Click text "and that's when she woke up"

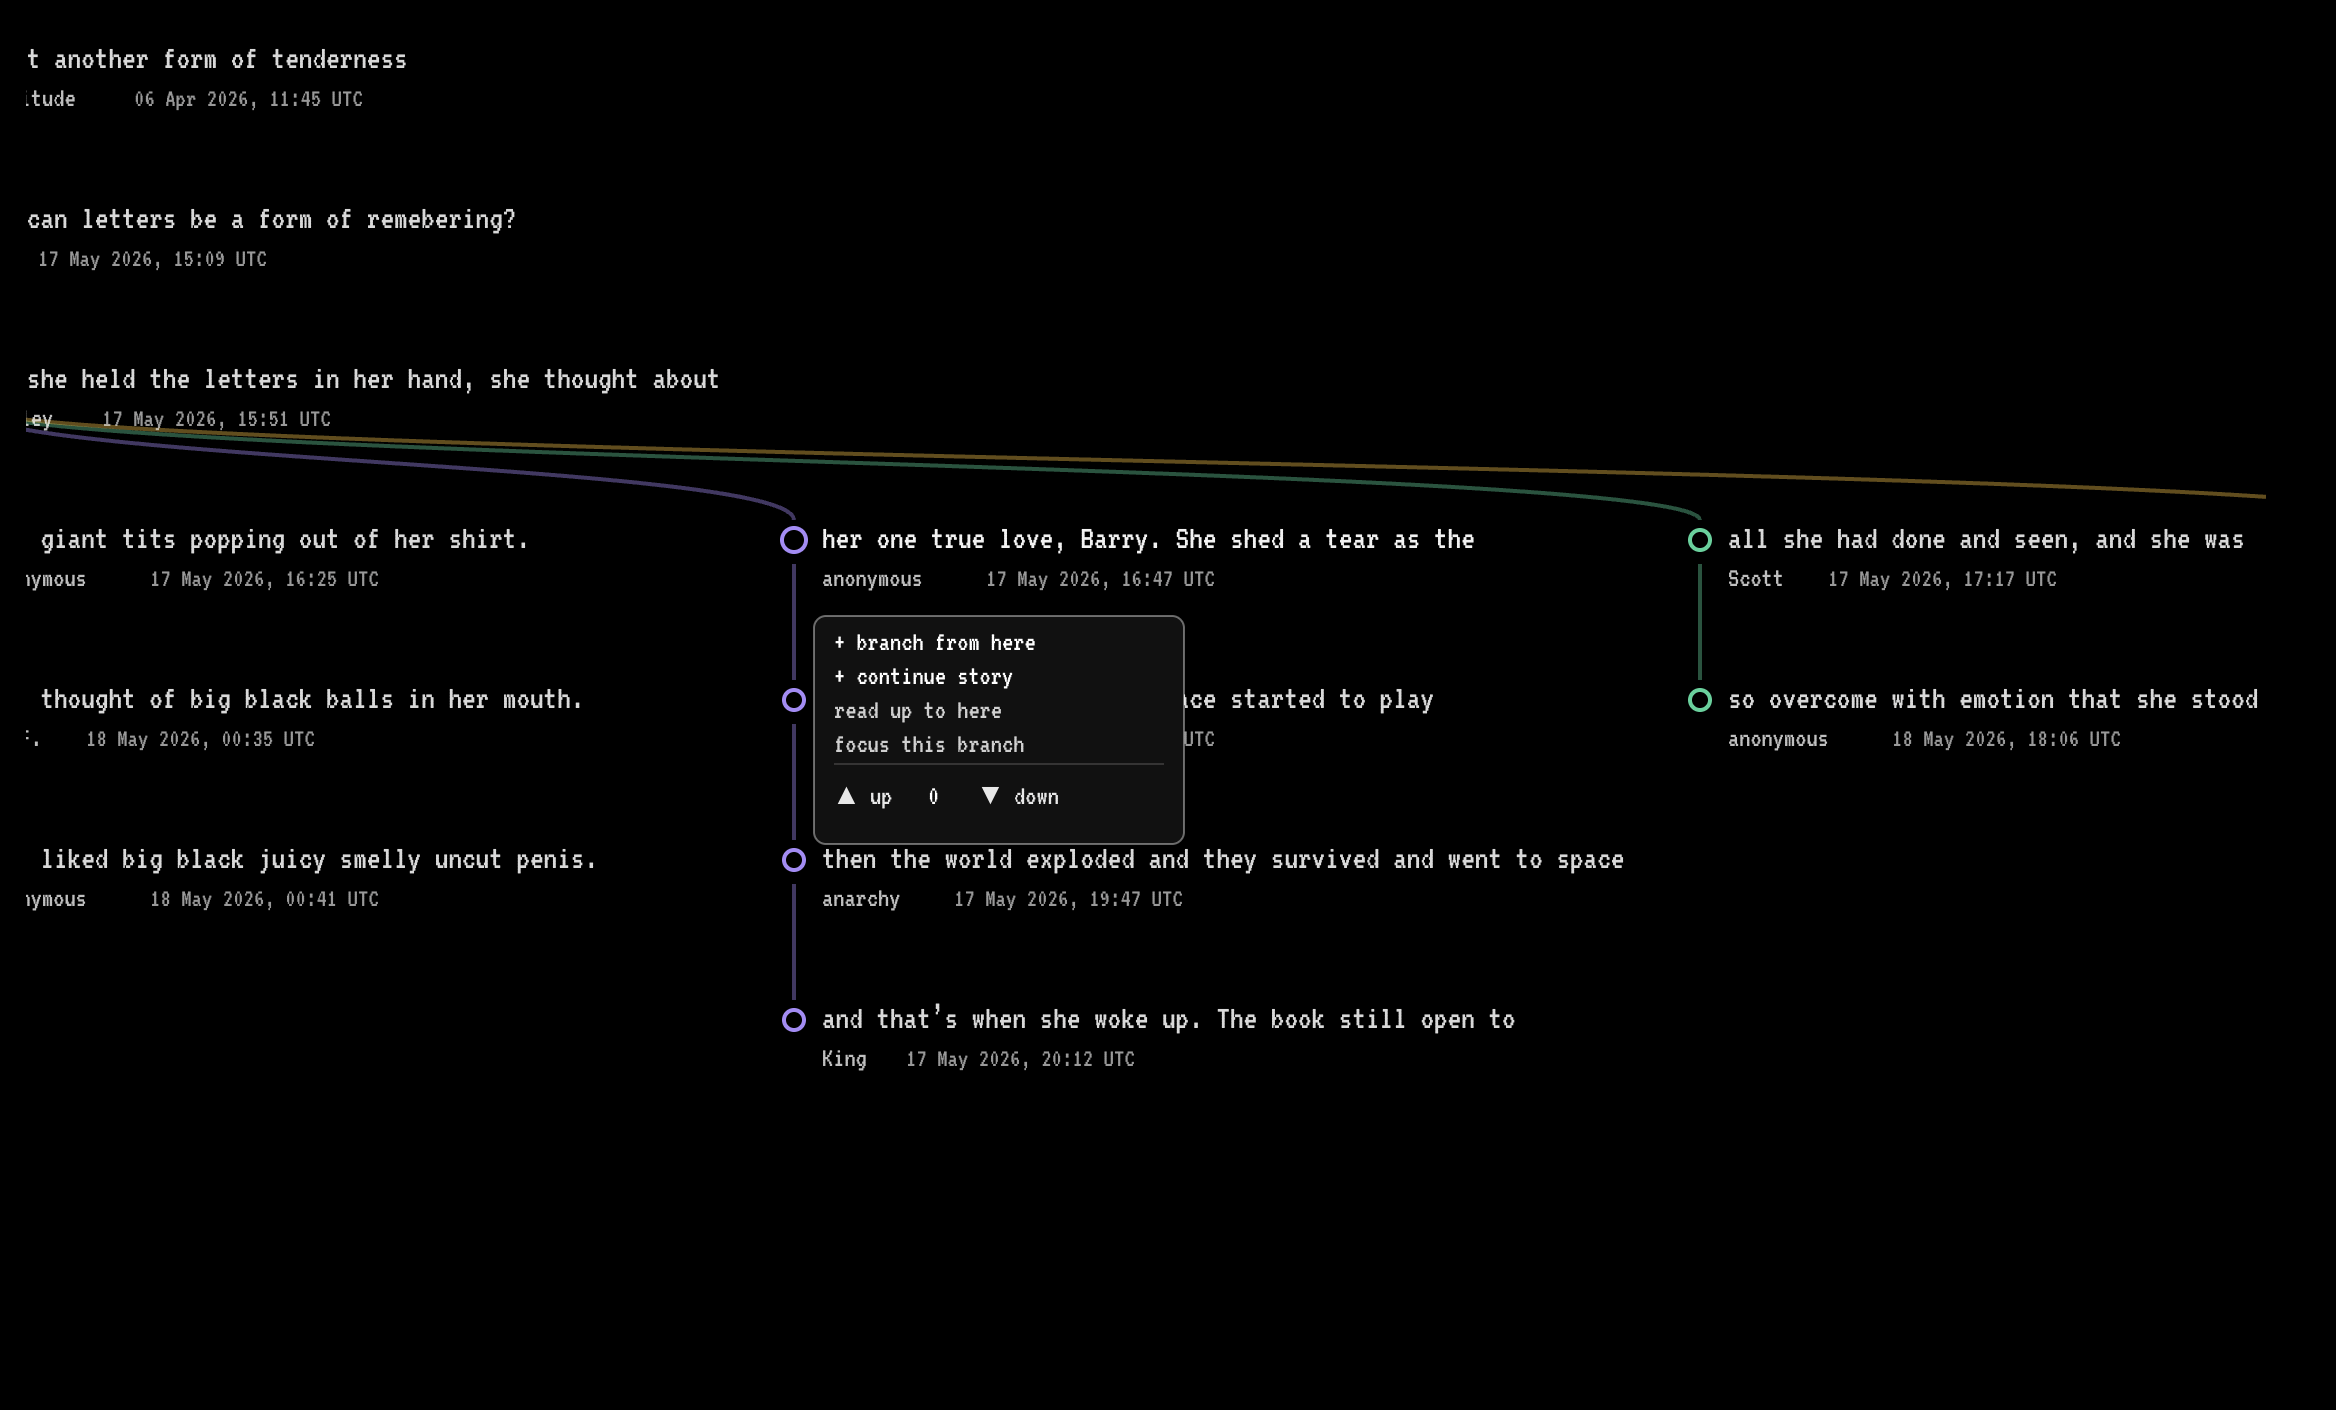click(x=1010, y=1019)
